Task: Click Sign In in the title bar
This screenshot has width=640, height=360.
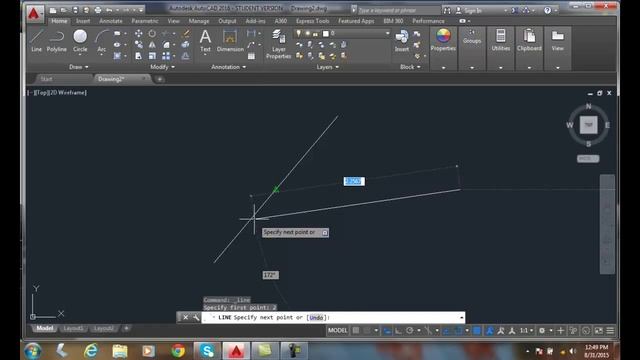Action: point(473,11)
